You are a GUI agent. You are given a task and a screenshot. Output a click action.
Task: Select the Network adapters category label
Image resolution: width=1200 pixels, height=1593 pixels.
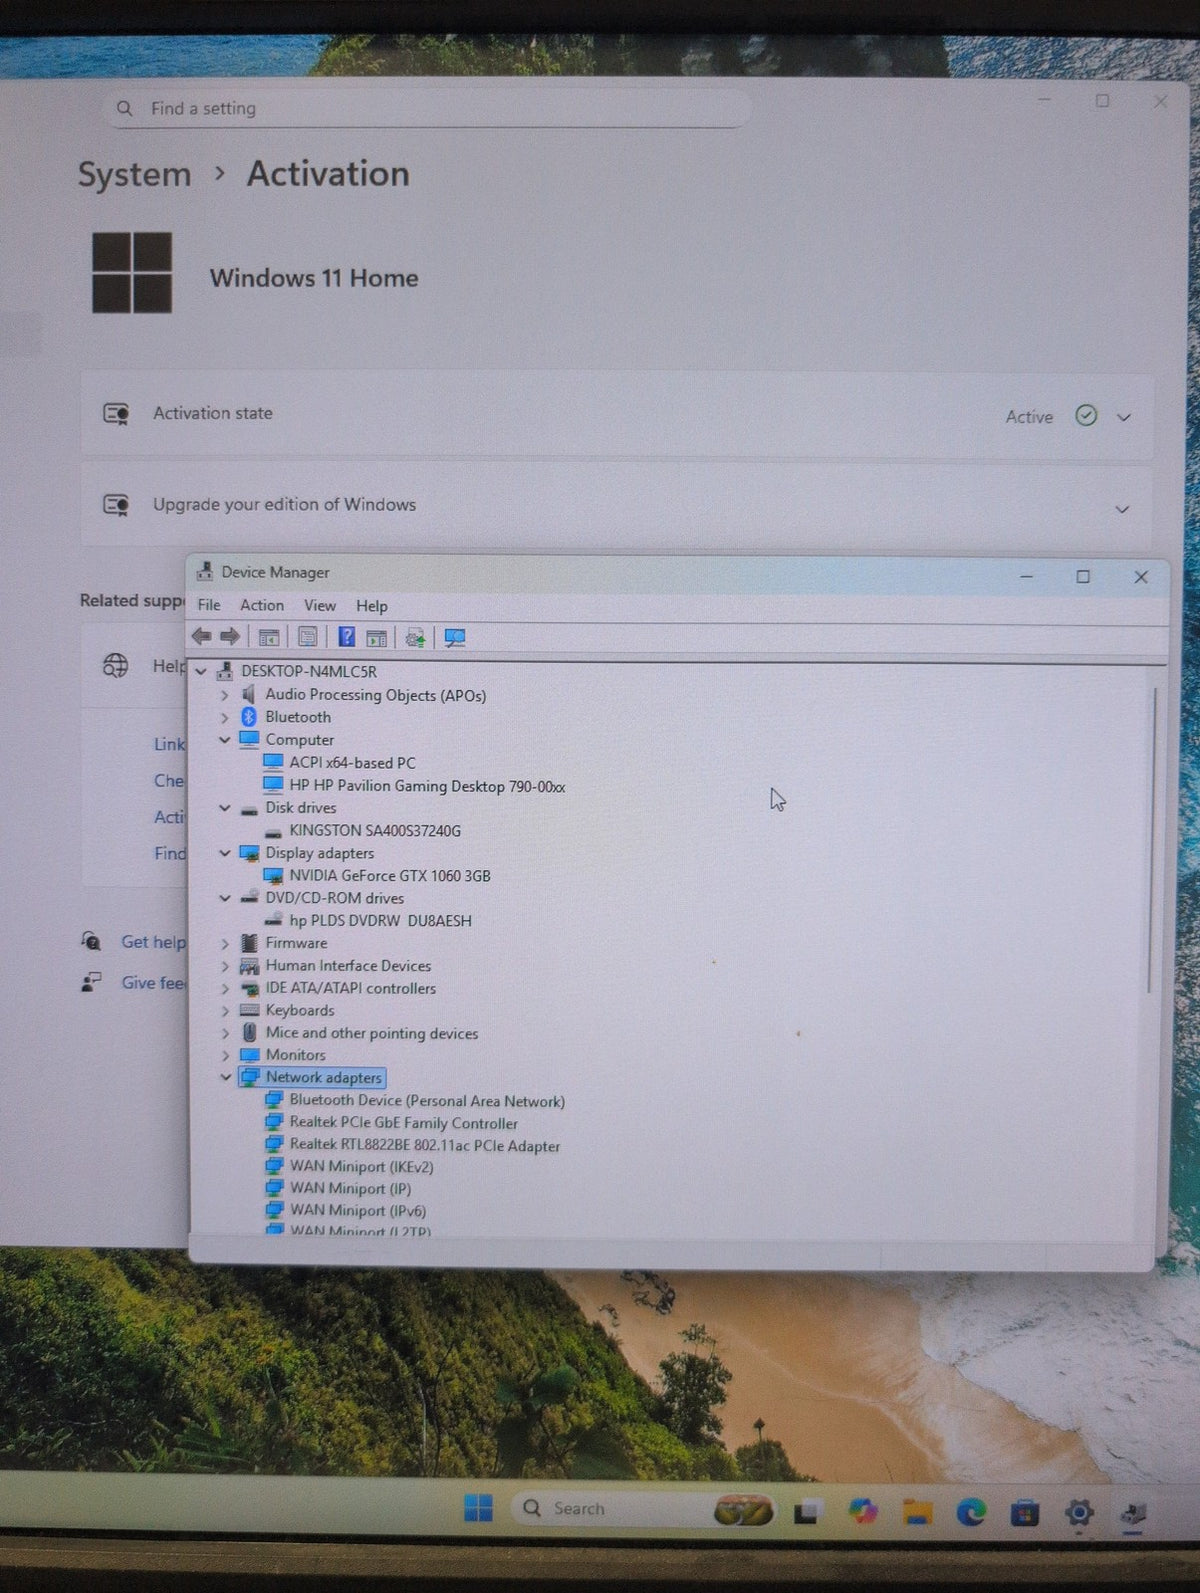pyautogui.click(x=323, y=1078)
